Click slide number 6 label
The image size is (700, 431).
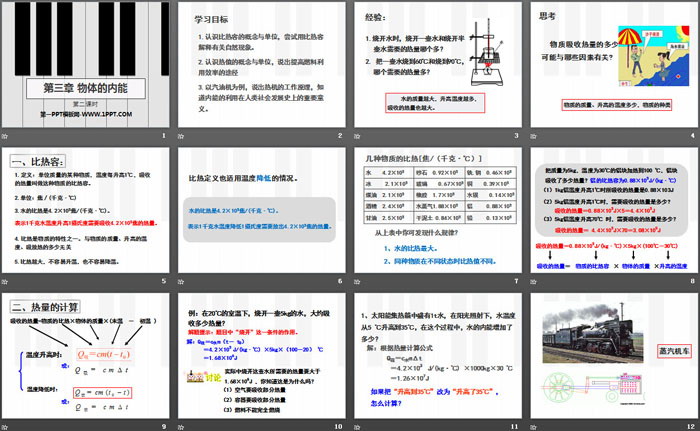340,281
